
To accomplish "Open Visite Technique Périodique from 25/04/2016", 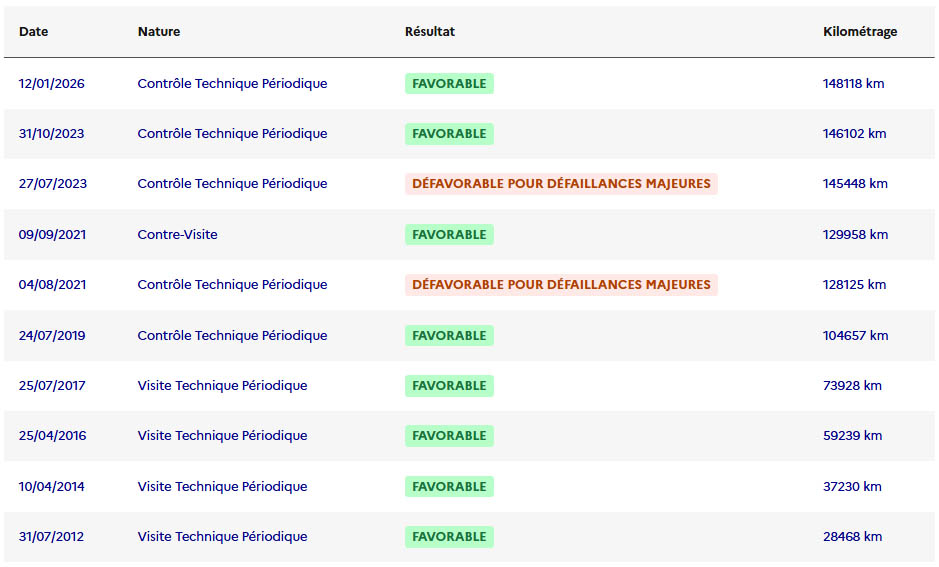I will click(x=222, y=436).
